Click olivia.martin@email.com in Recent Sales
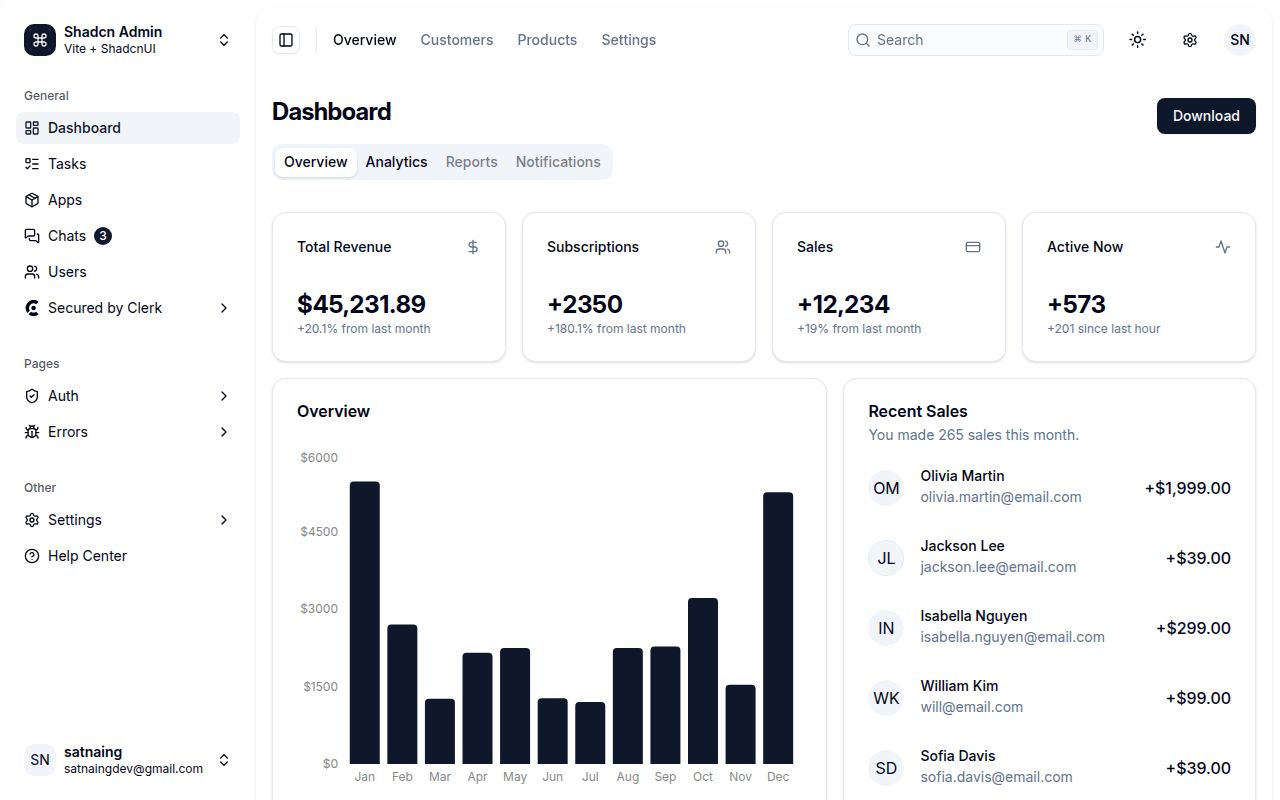The image size is (1280, 800). click(x=1001, y=497)
